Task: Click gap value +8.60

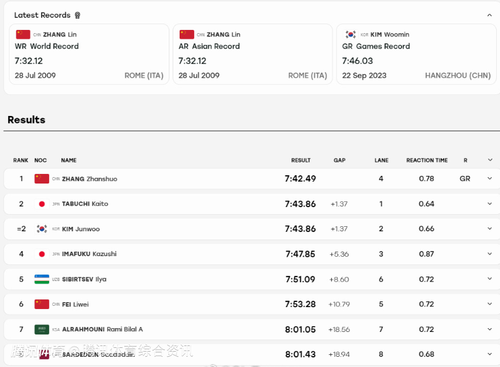Action: (339, 279)
